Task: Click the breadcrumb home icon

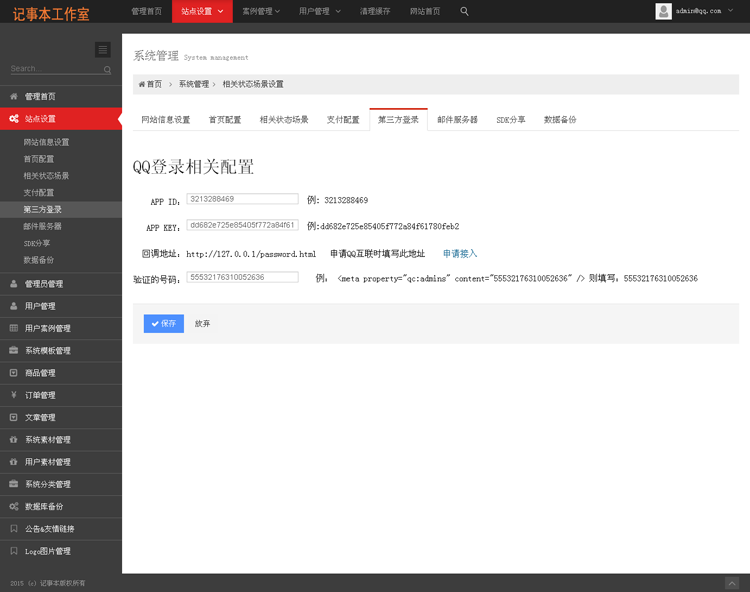Action: click(x=142, y=85)
